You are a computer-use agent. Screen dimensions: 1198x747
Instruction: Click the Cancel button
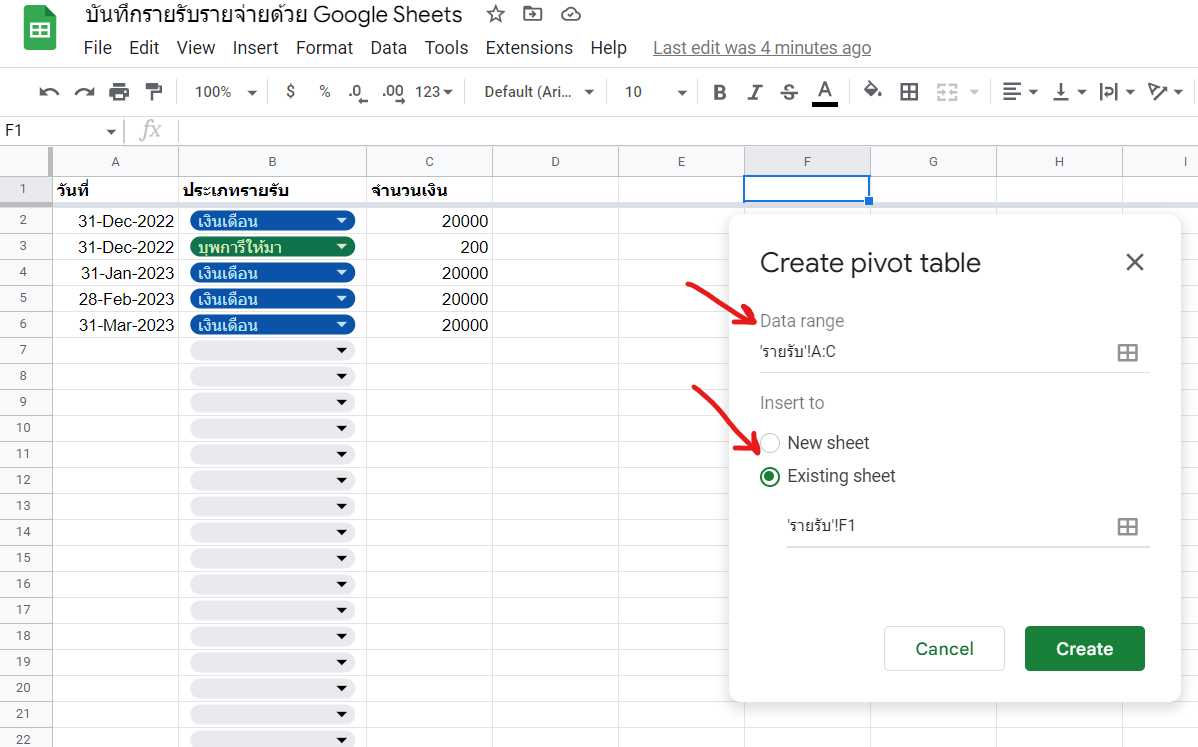pyautogui.click(x=944, y=648)
